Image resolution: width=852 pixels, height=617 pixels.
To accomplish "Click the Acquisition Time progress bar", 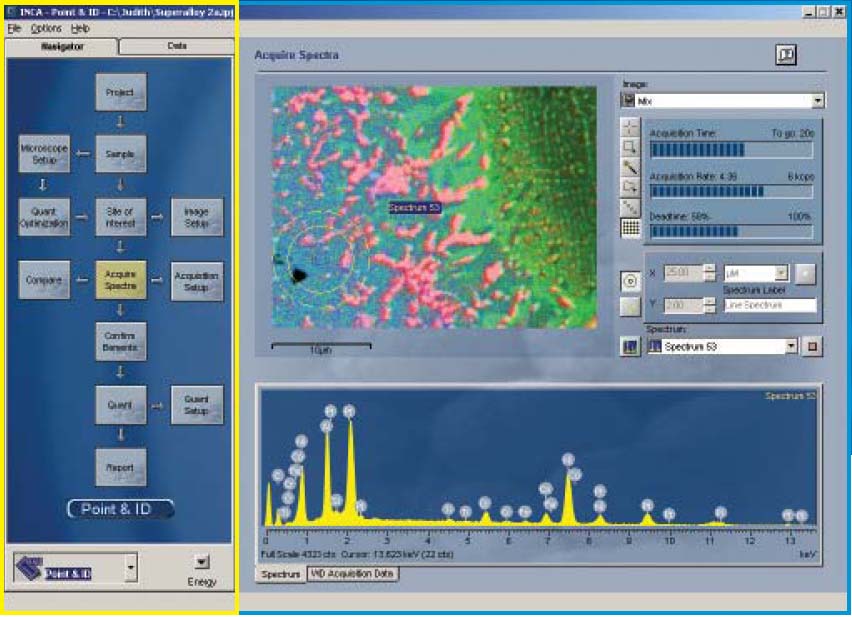I will click(x=731, y=149).
